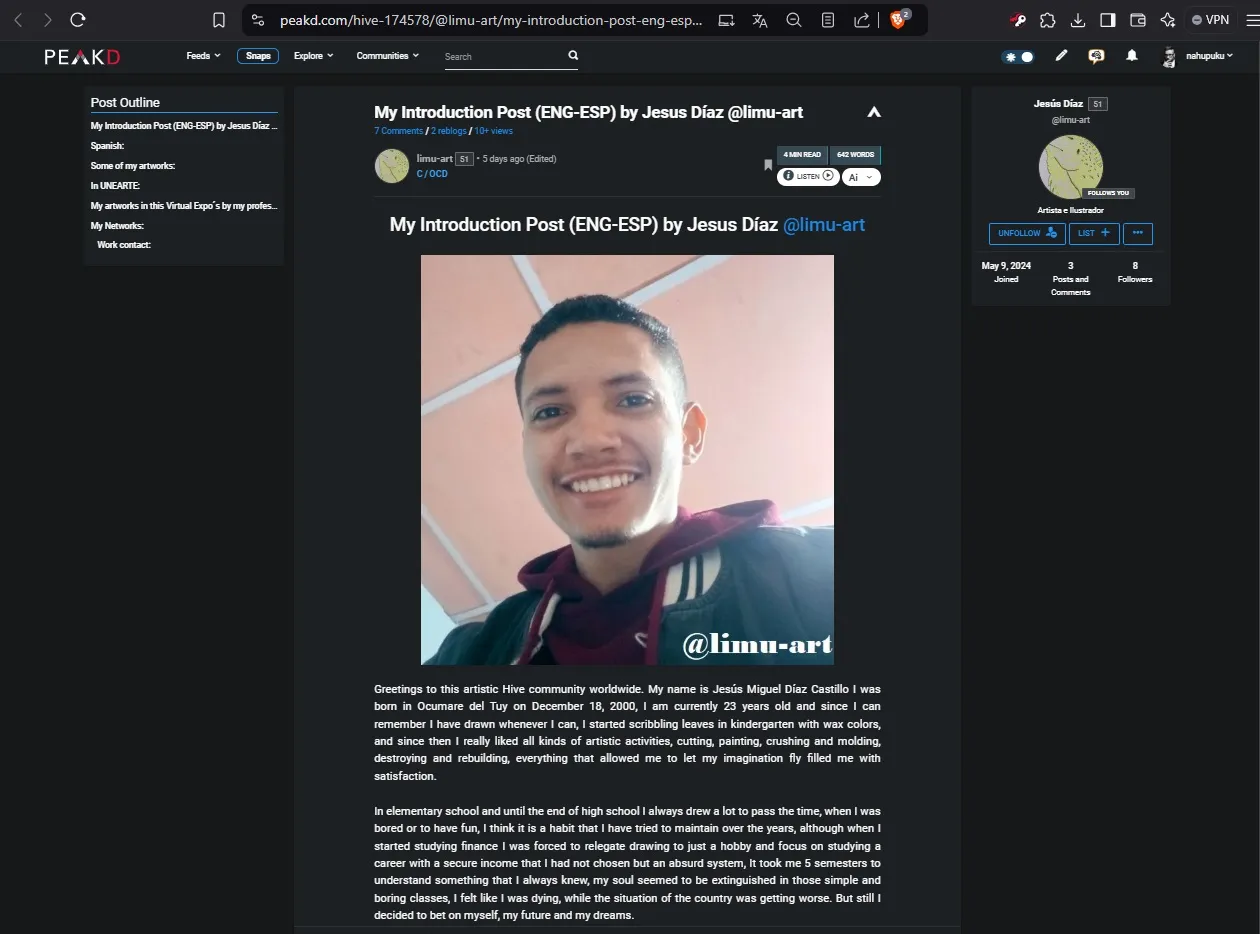
Task: Open the C/OCD community link
Action: (432, 174)
